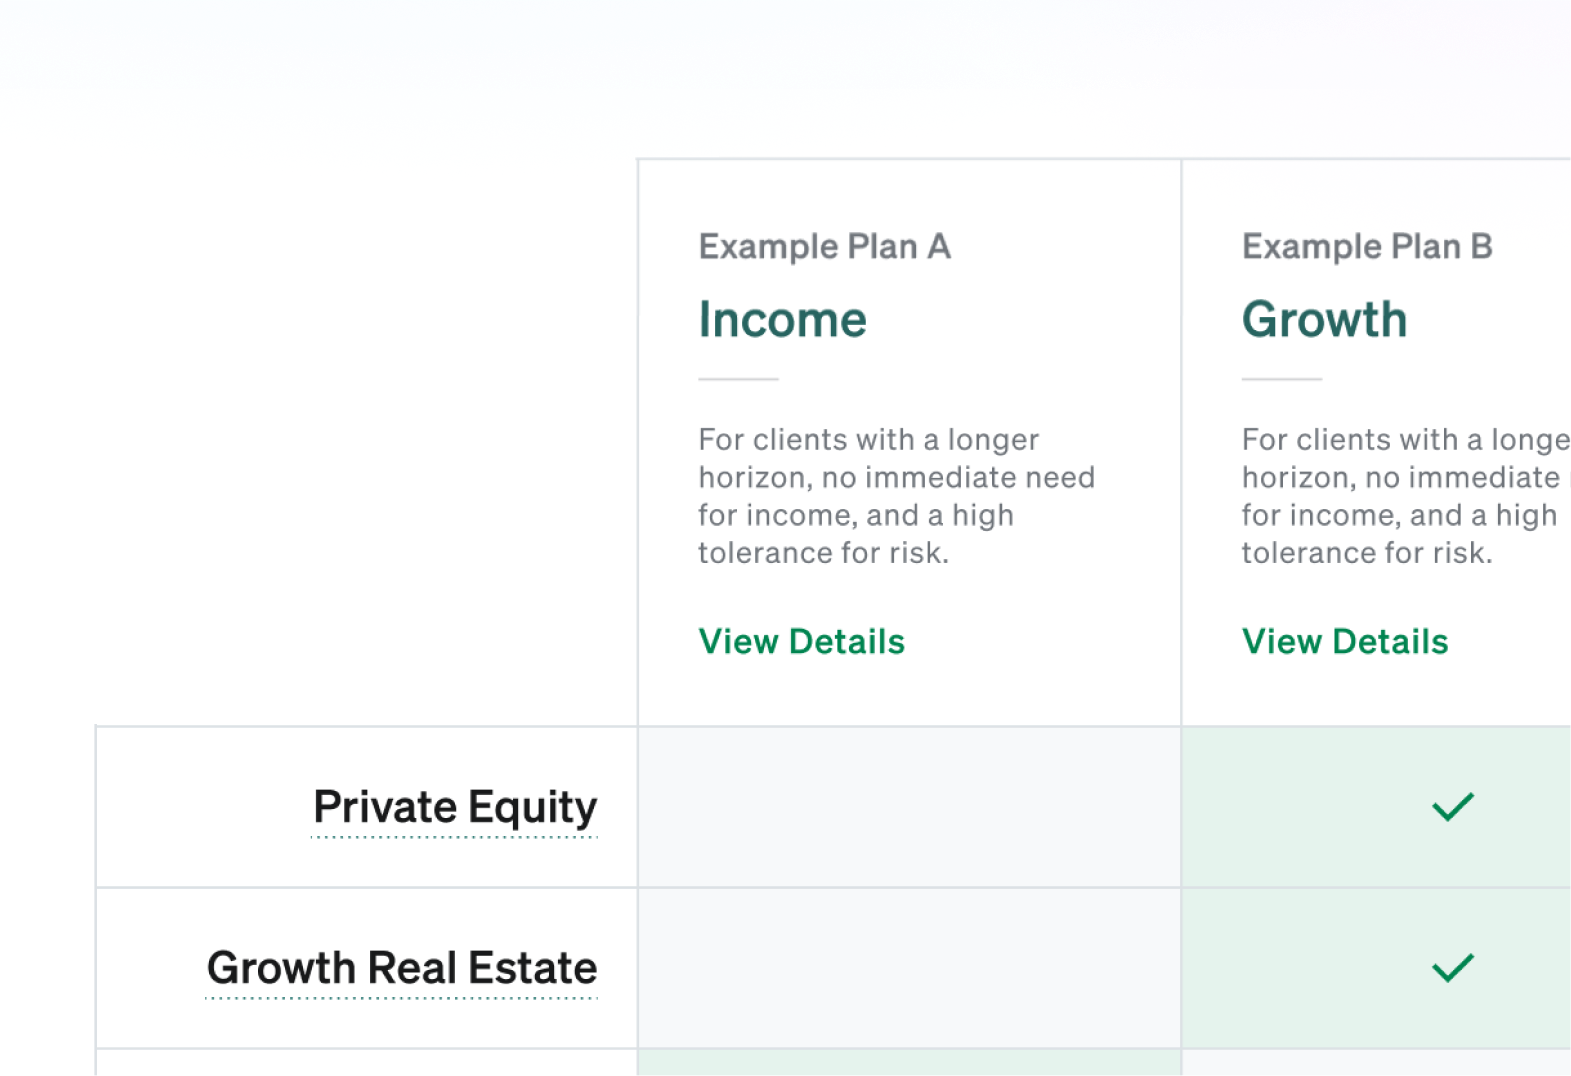Viewport: 1571px width, 1076px height.
Task: Click the Growth plan heading
Action: coord(1324,320)
